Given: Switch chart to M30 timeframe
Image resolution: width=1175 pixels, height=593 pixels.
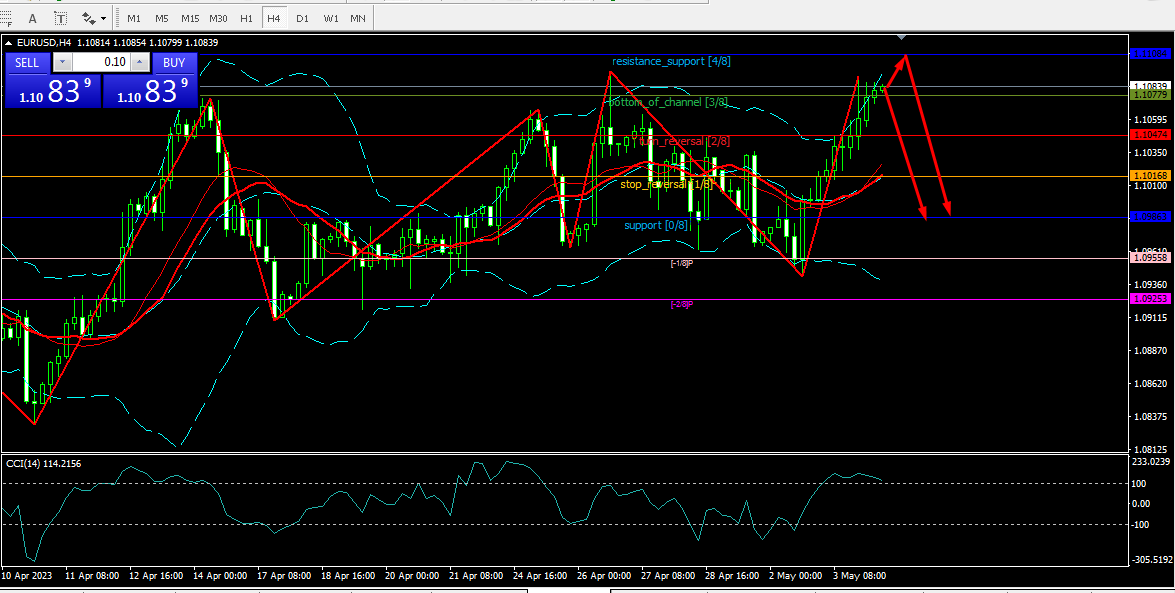Looking at the screenshot, I should click(x=218, y=18).
